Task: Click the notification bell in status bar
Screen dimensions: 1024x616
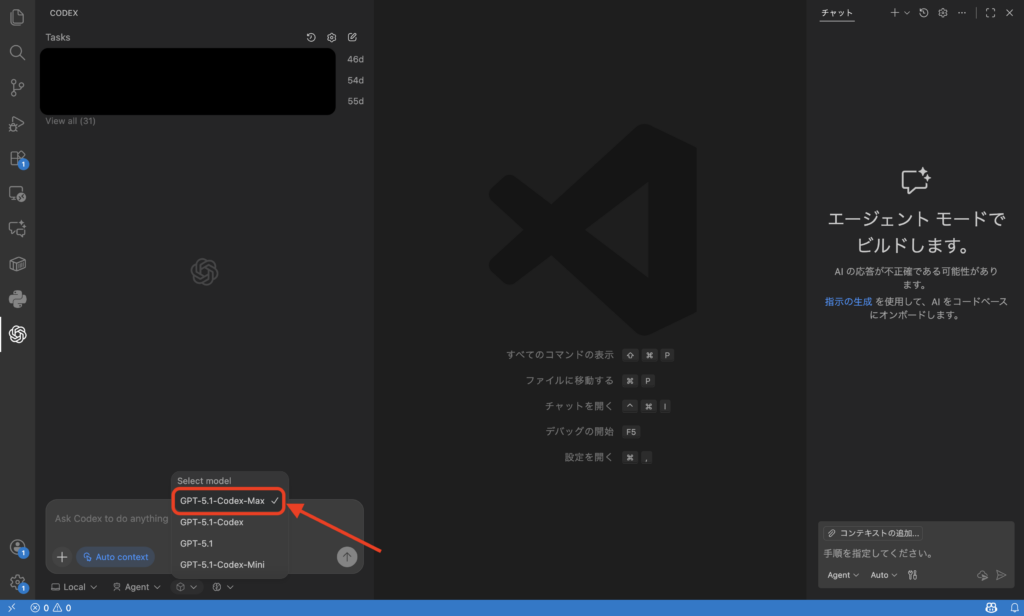Action: coord(1016,607)
